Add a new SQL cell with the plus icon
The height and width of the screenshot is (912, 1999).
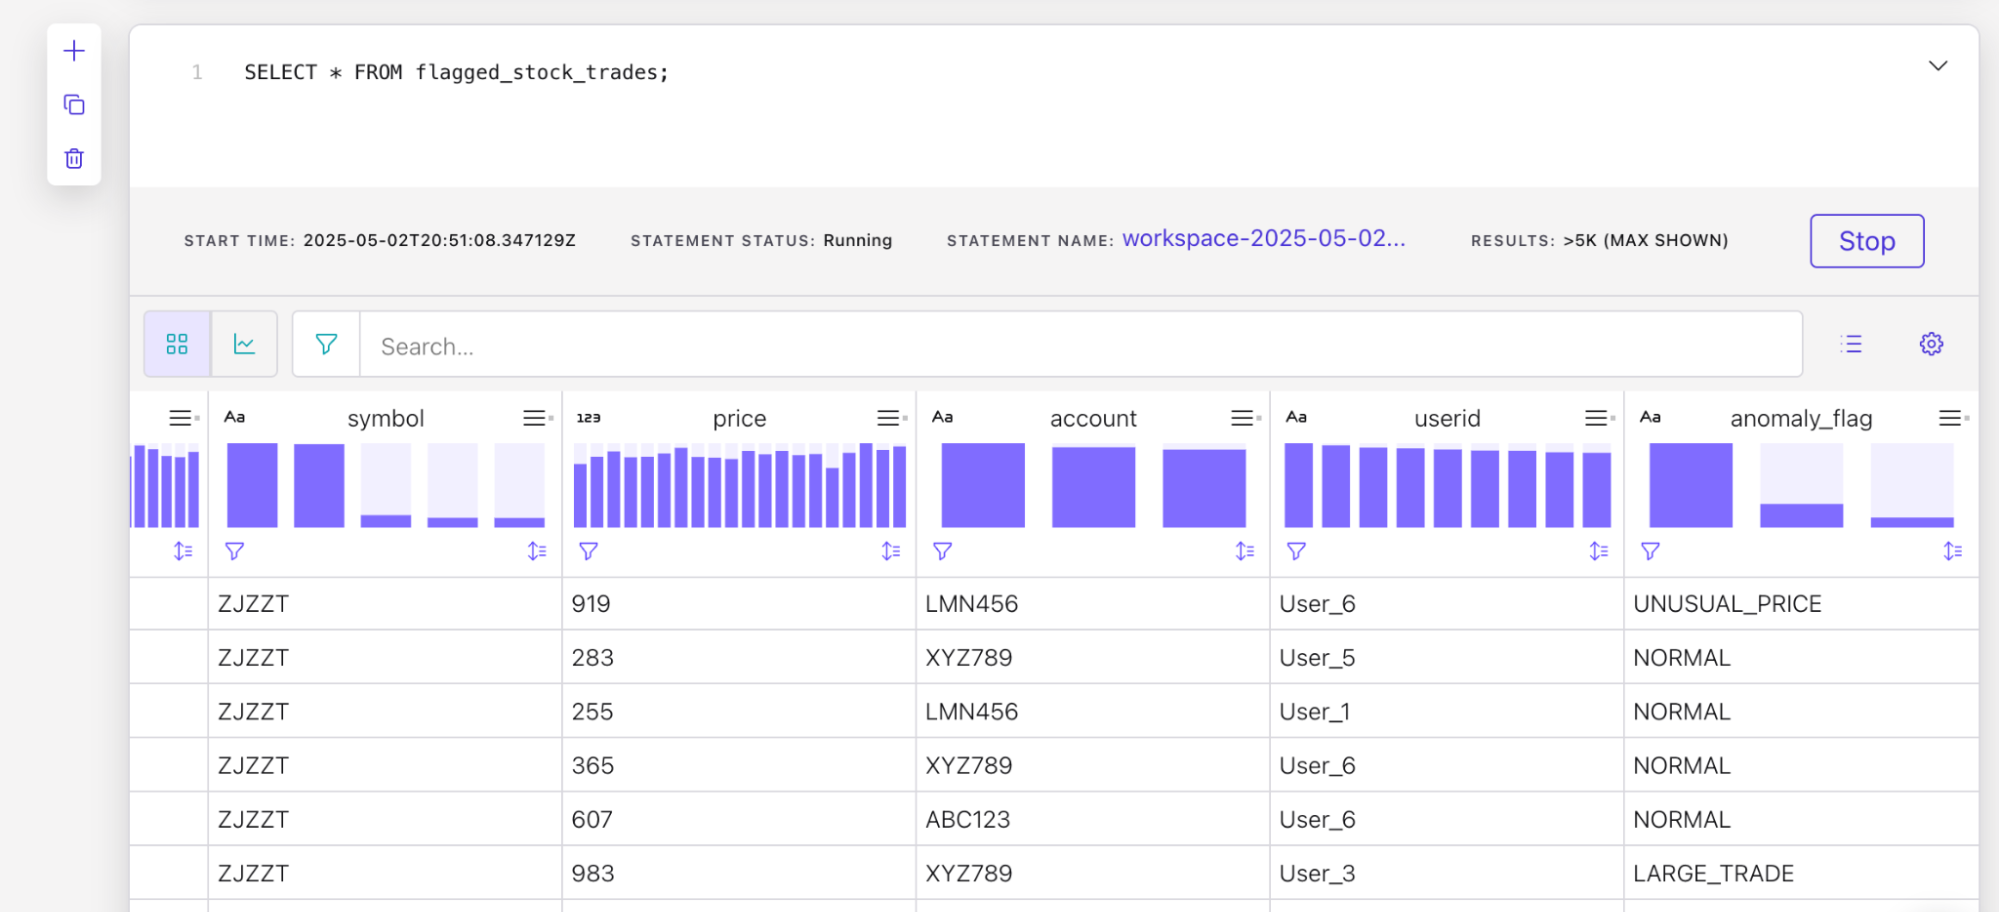[74, 51]
